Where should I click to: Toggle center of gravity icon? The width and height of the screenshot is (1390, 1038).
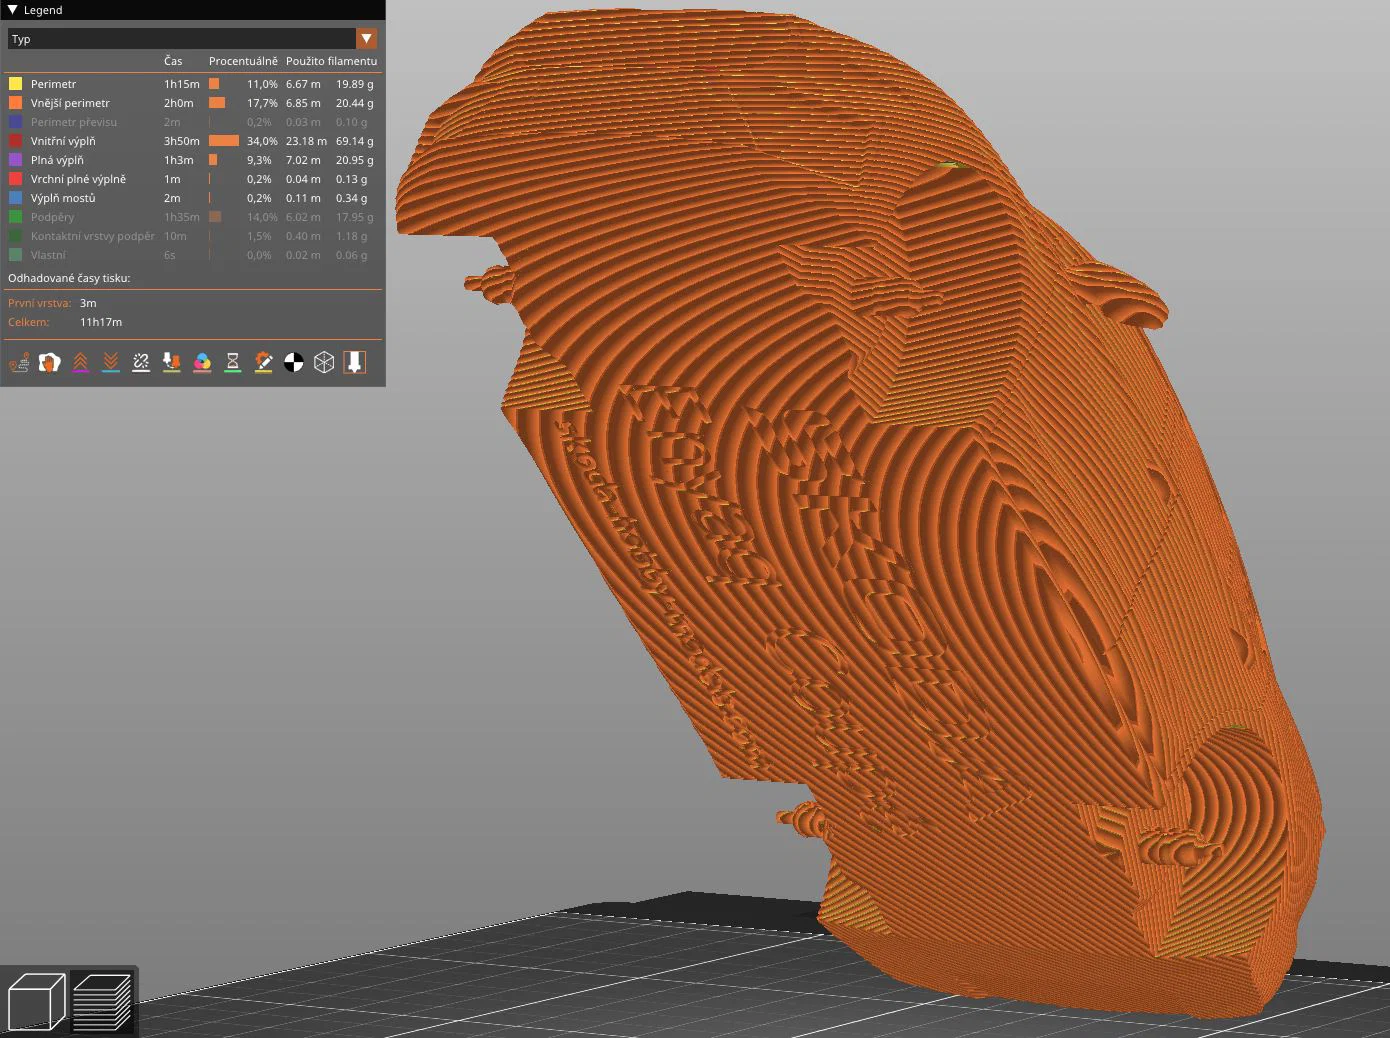[294, 362]
